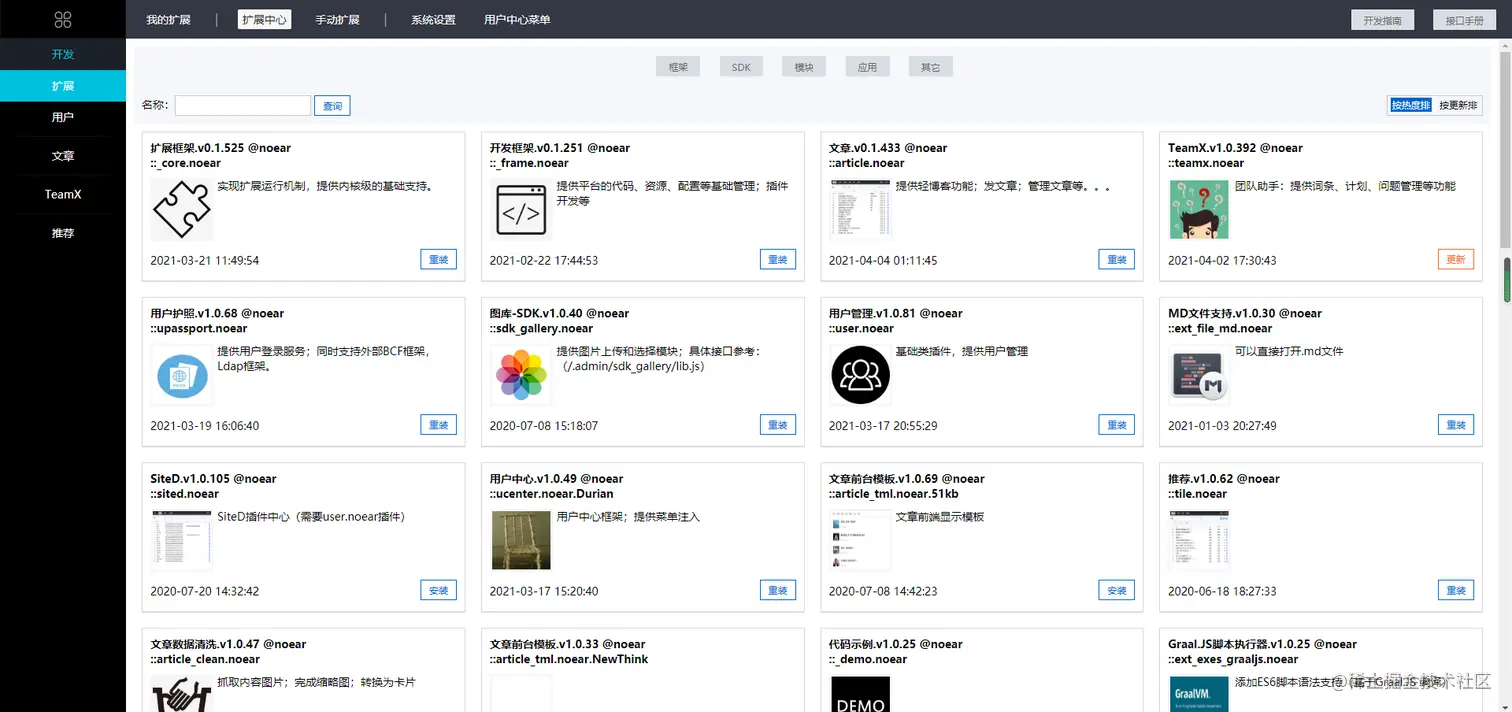The height and width of the screenshot is (712, 1512).
Task: Click the black DEMO icon of 代码示例
Action: click(859, 694)
